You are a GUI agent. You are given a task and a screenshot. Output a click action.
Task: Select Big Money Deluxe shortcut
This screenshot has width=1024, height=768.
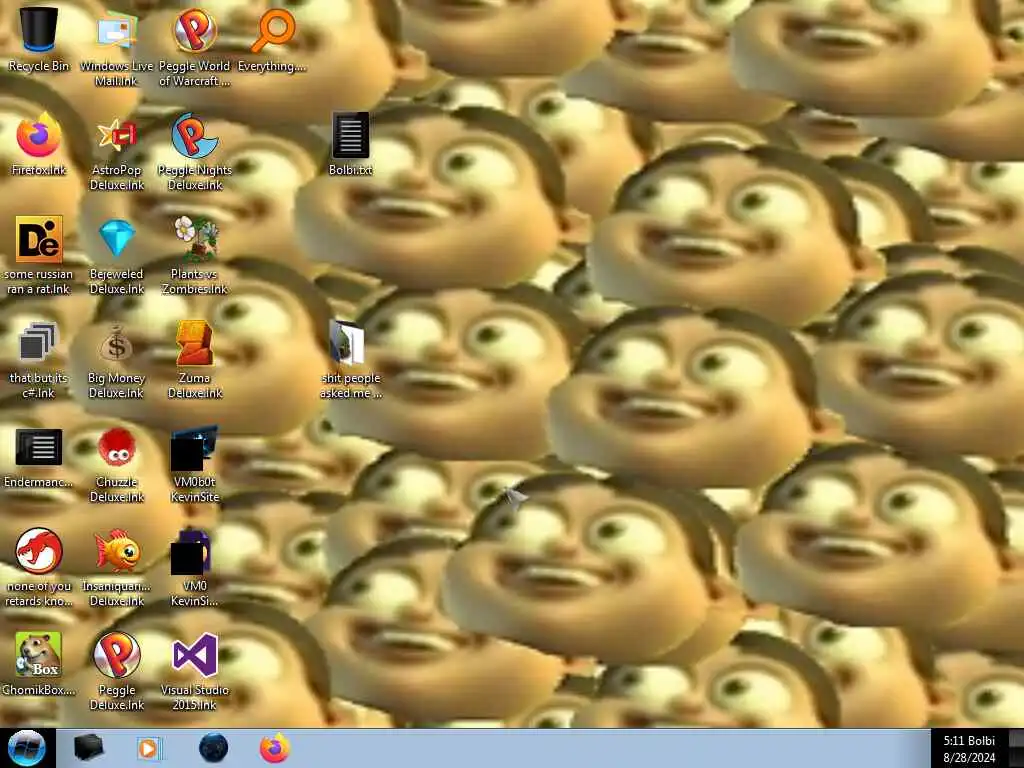pos(116,359)
